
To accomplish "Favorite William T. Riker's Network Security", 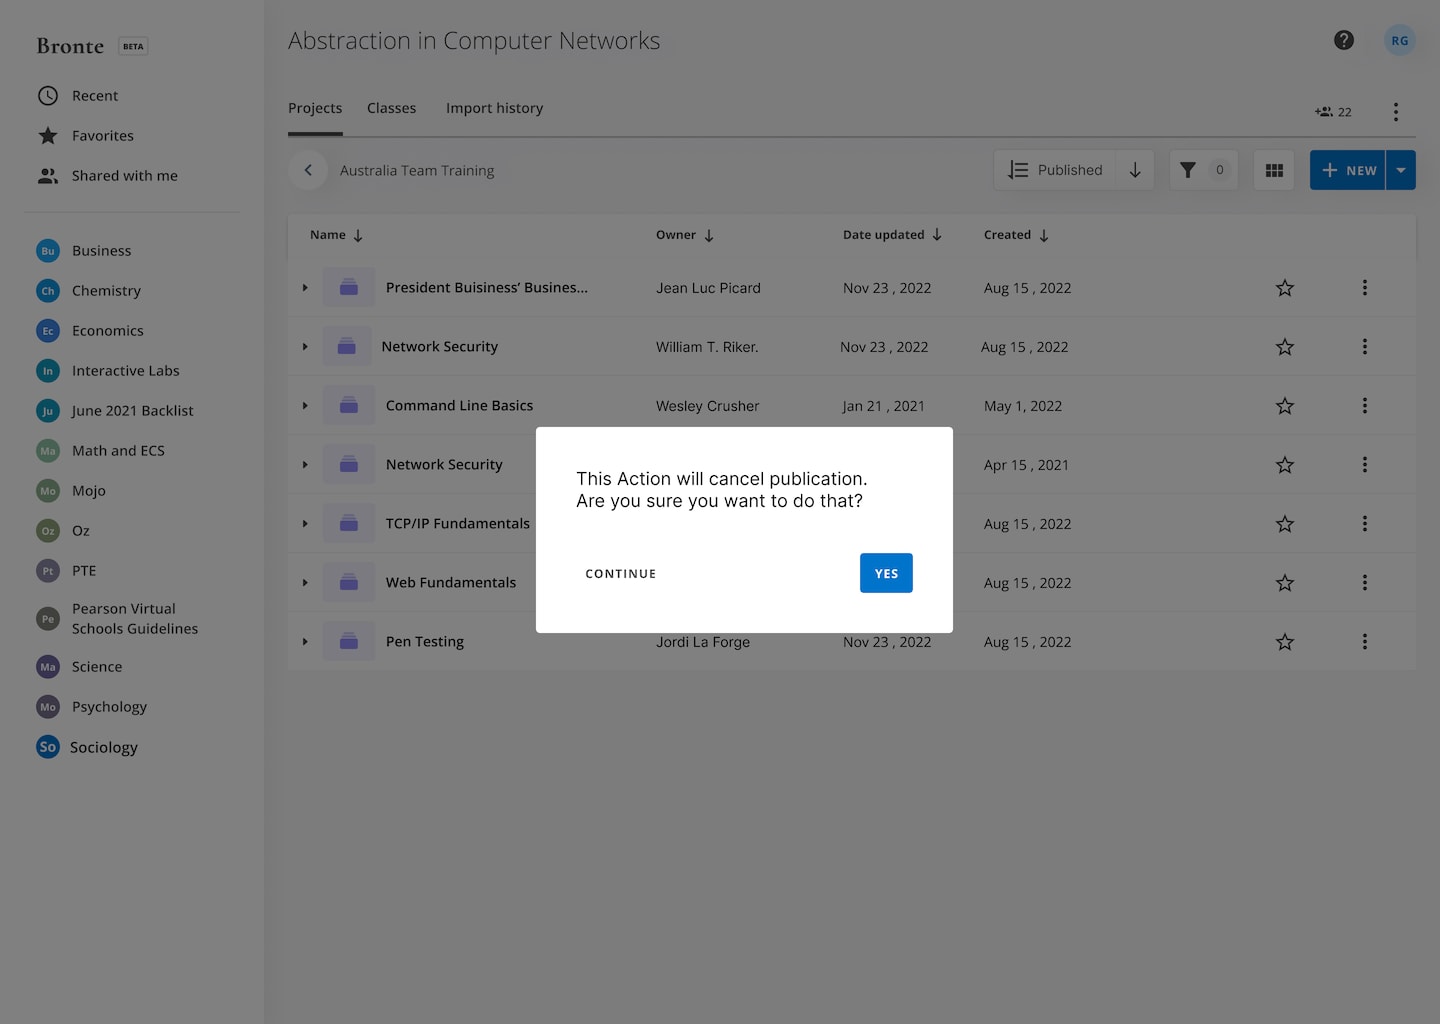I will pos(1285,347).
